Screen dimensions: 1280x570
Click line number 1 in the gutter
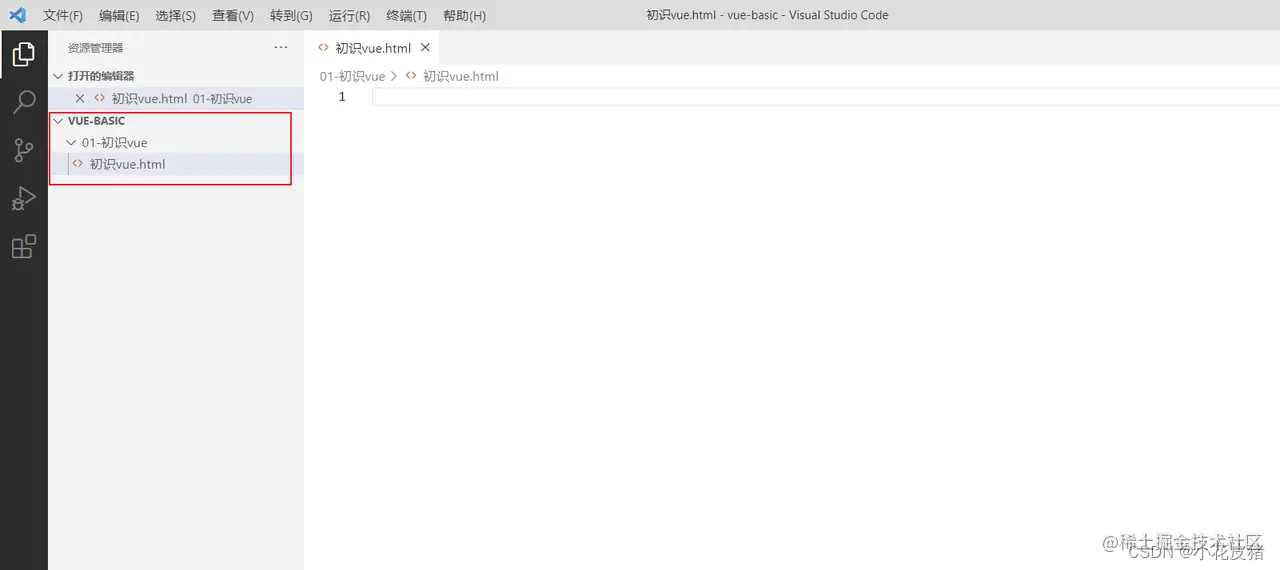coord(342,97)
